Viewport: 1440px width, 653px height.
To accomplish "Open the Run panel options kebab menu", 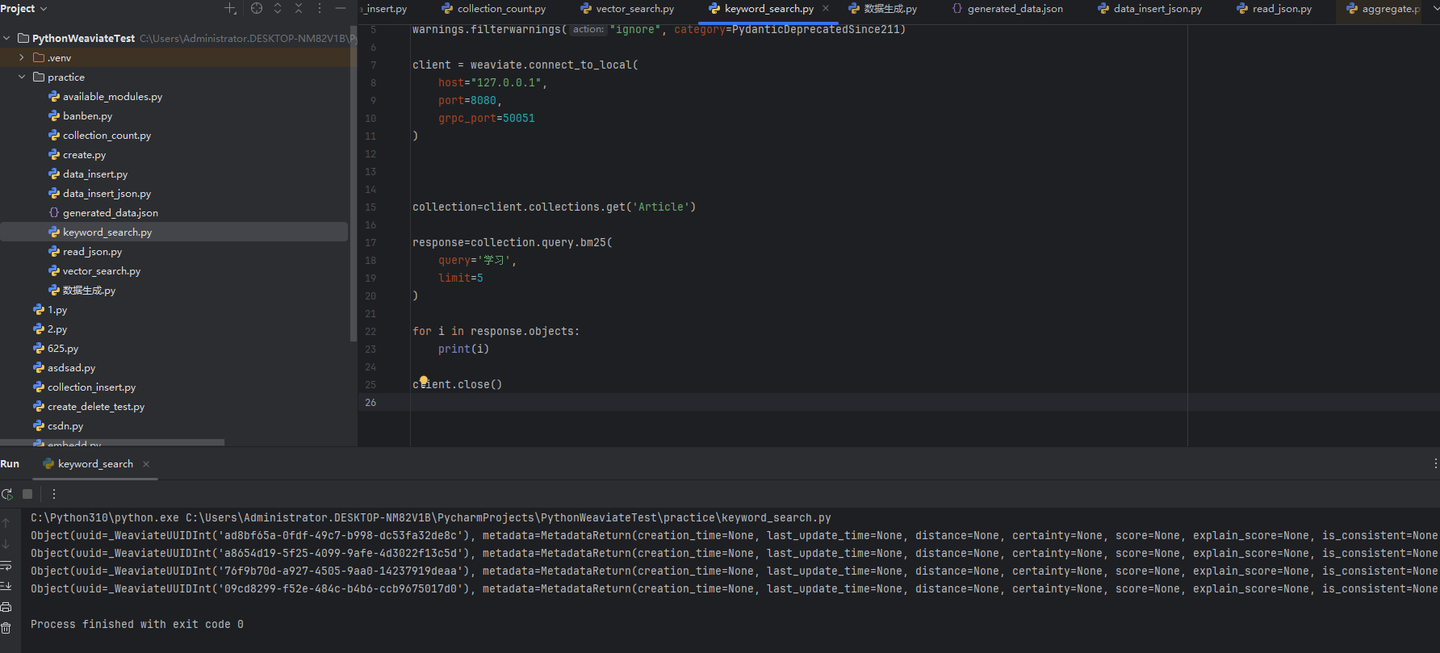I will [x=54, y=493].
